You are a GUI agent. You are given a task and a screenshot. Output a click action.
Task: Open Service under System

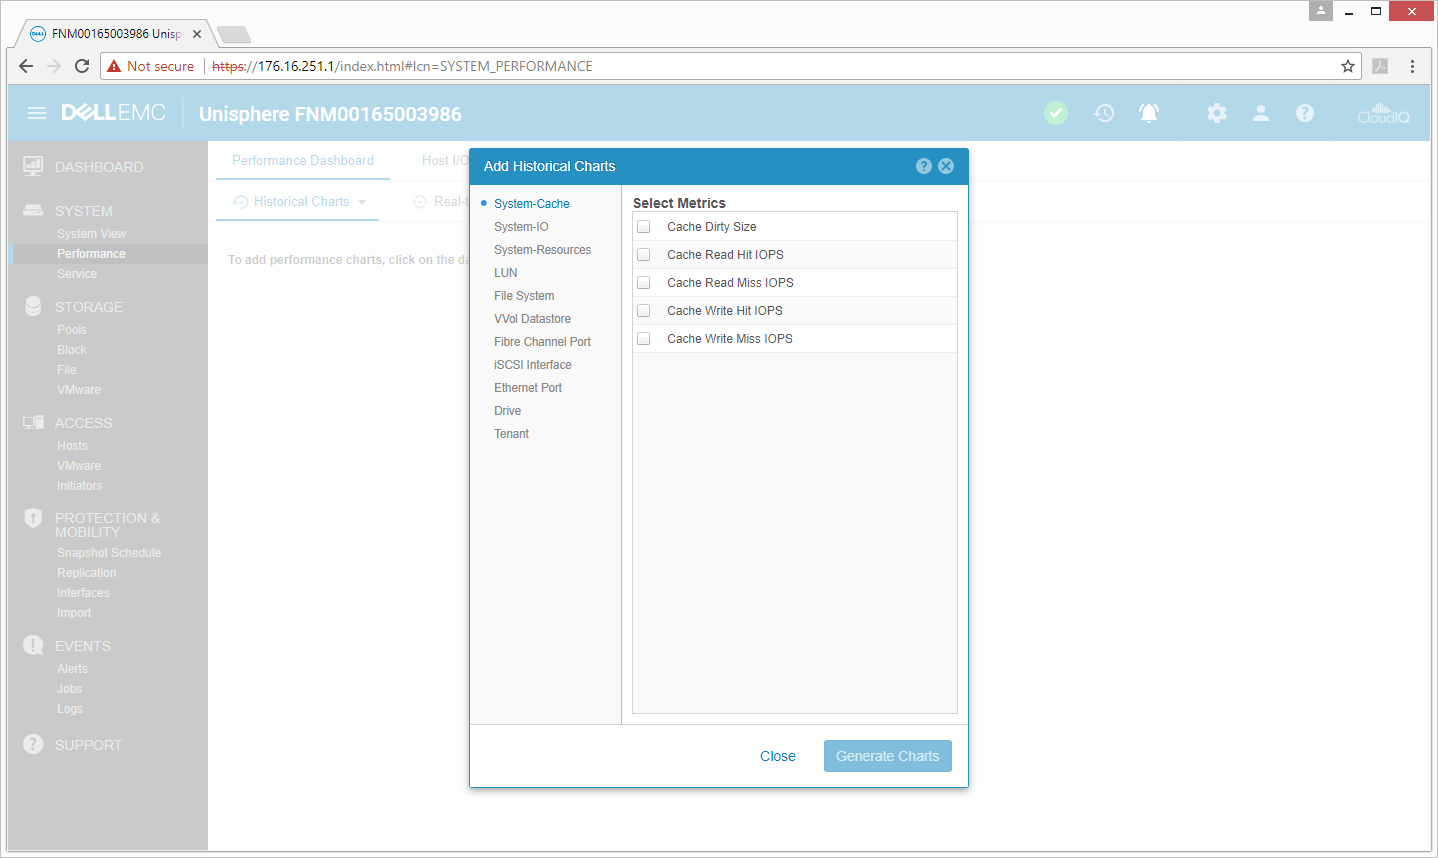pos(77,274)
